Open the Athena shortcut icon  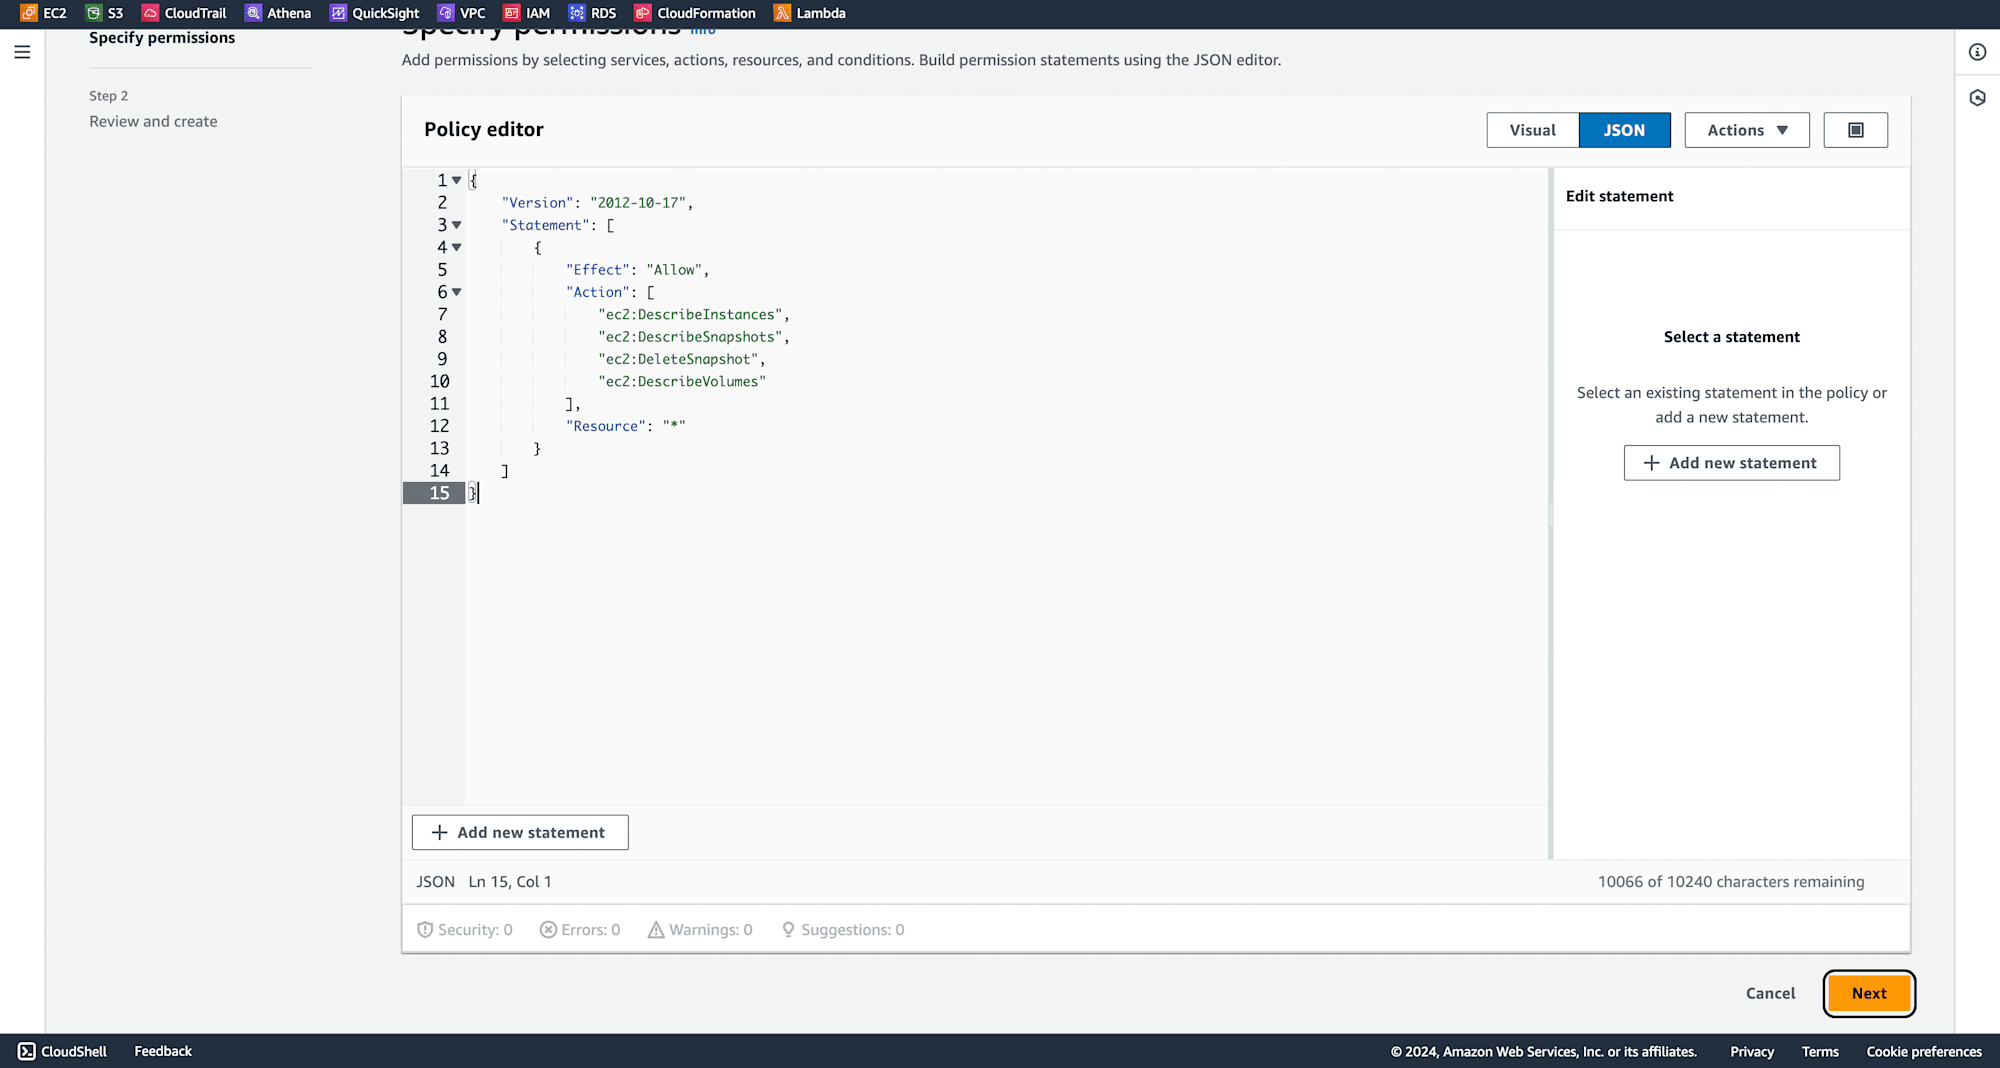coord(253,13)
